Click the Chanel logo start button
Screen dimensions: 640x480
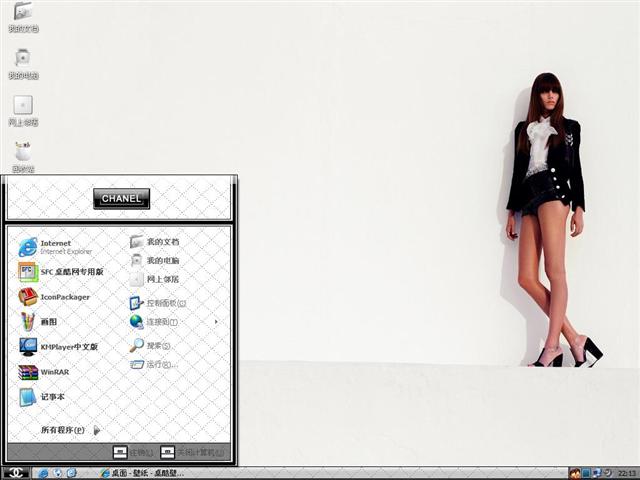pyautogui.click(x=16, y=473)
